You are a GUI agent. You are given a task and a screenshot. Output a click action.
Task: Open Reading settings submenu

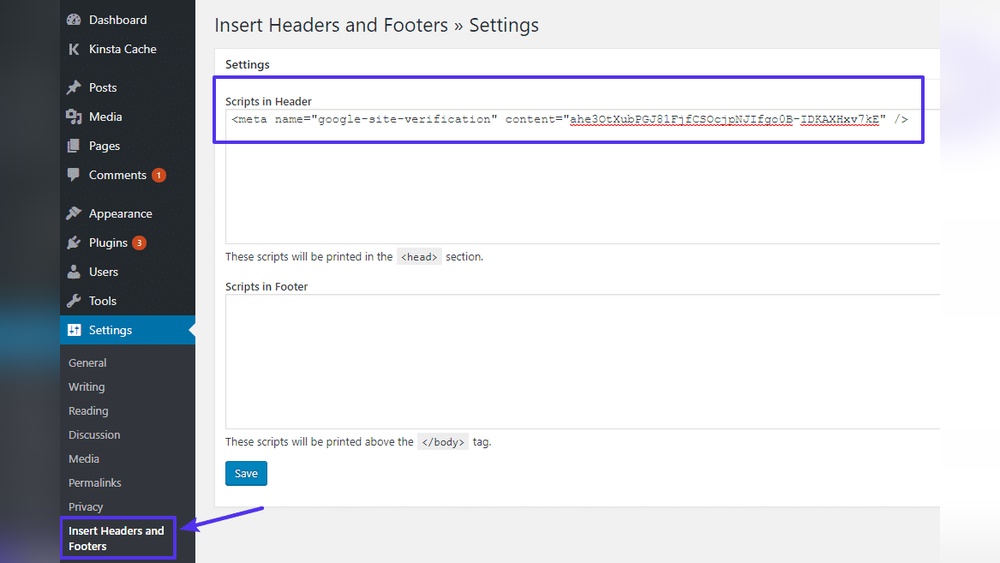coord(88,411)
